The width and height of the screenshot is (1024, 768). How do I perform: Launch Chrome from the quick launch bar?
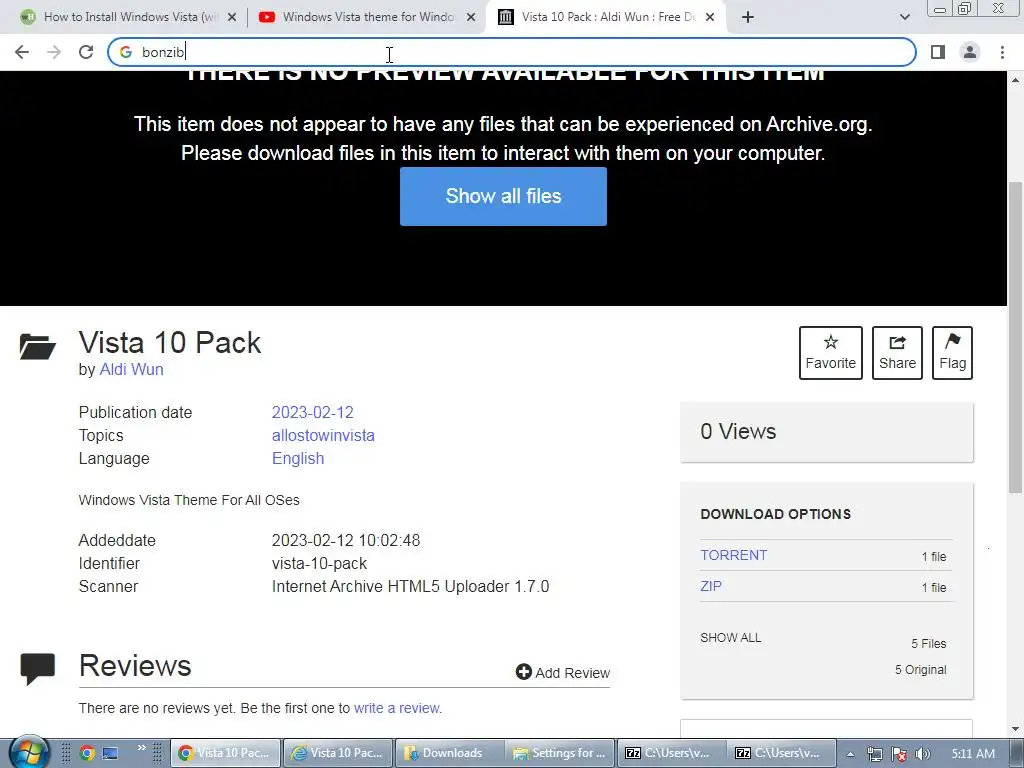(87, 753)
